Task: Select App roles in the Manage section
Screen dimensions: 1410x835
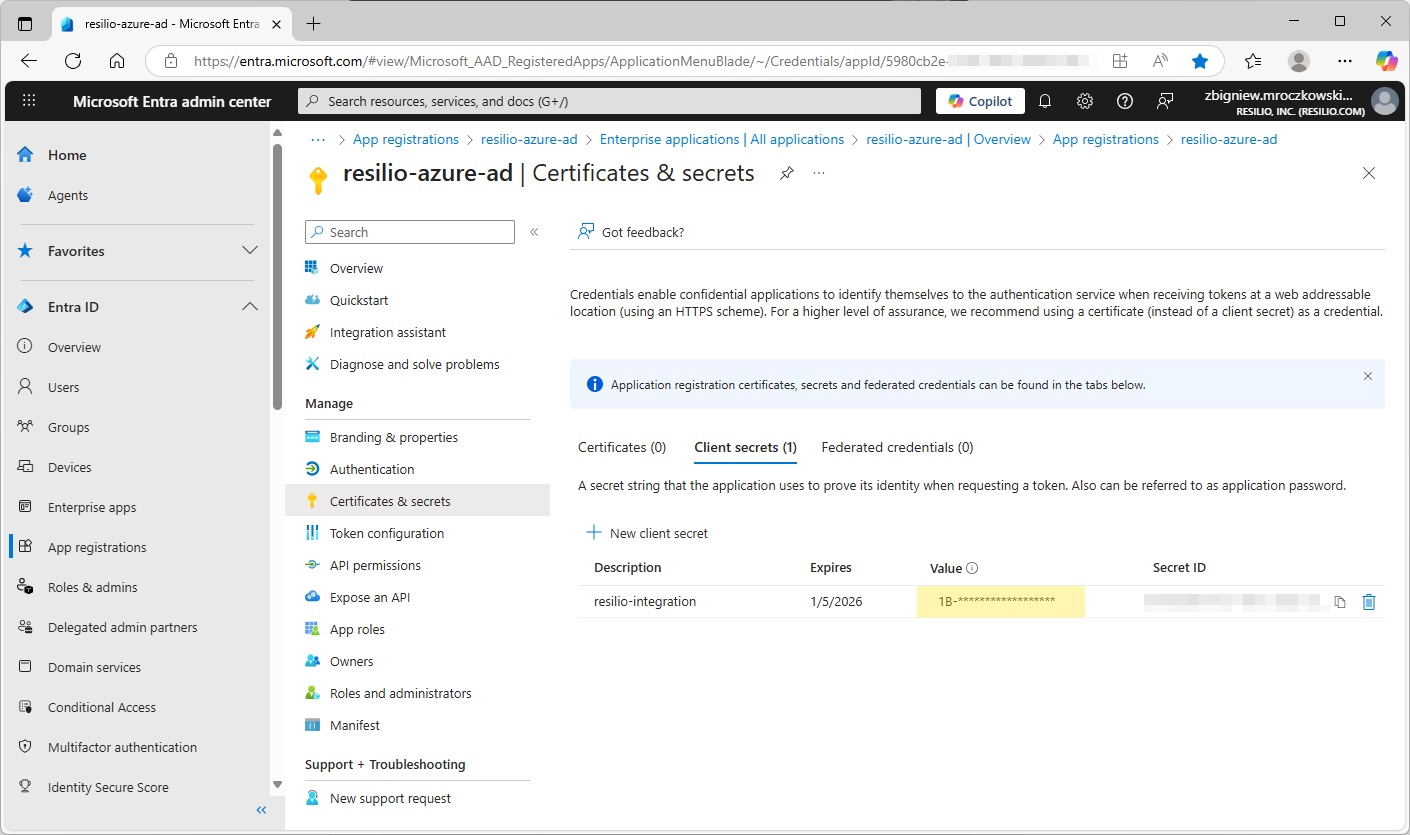Action: (357, 629)
